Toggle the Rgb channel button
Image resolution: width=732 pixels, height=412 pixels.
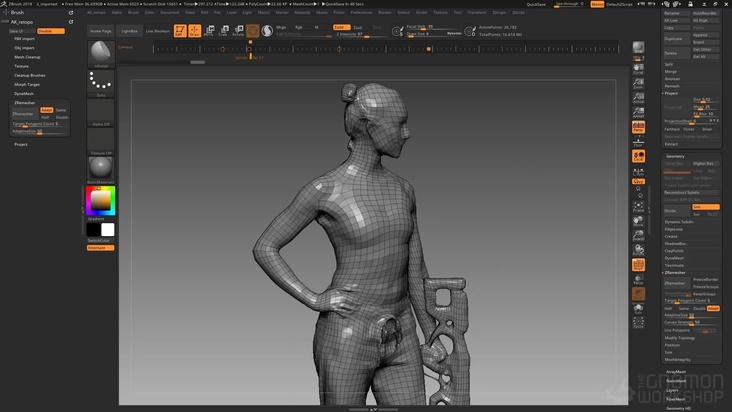pos(299,28)
